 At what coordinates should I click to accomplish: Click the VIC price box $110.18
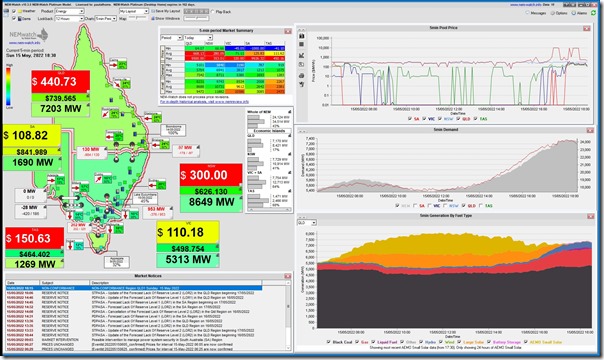pos(188,232)
